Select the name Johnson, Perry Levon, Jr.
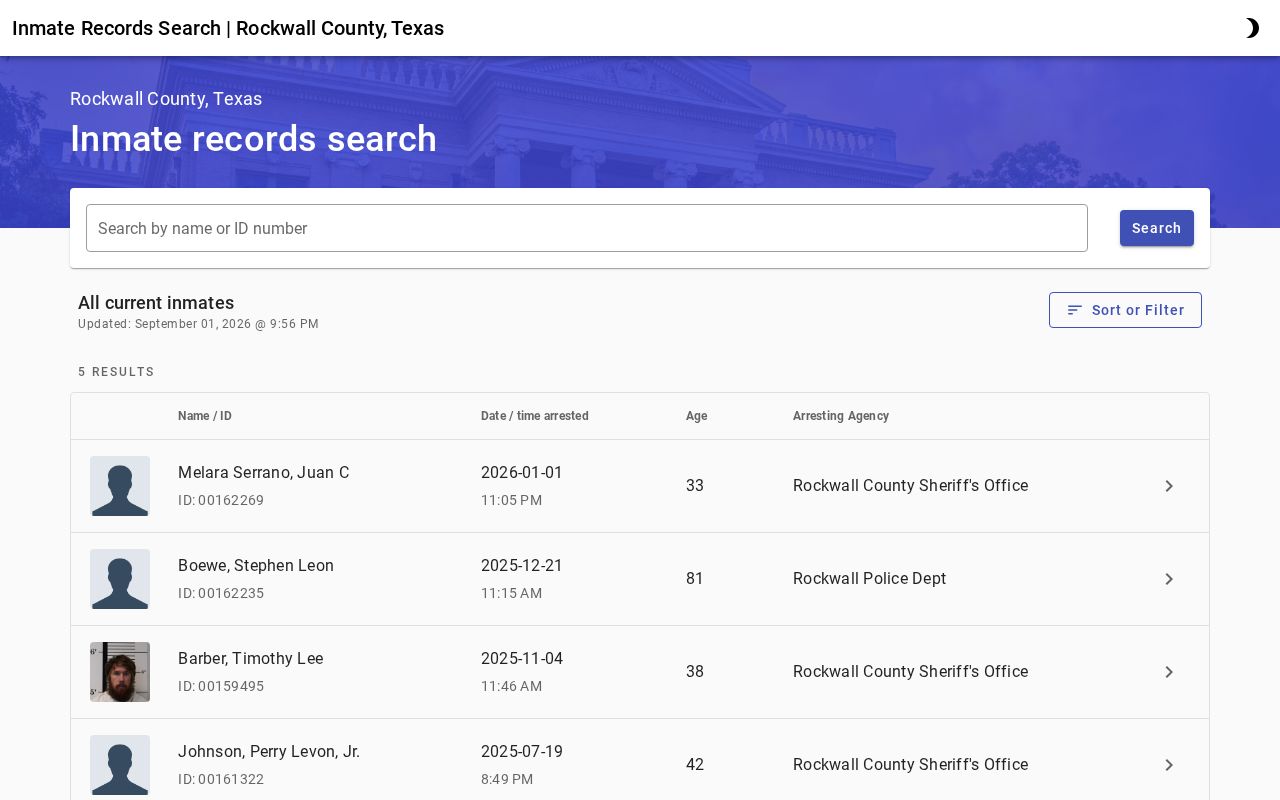This screenshot has width=1280, height=800. 269,752
